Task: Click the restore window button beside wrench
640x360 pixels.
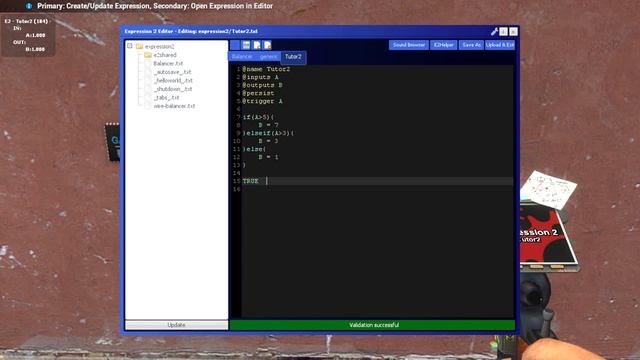Action: click(x=504, y=31)
